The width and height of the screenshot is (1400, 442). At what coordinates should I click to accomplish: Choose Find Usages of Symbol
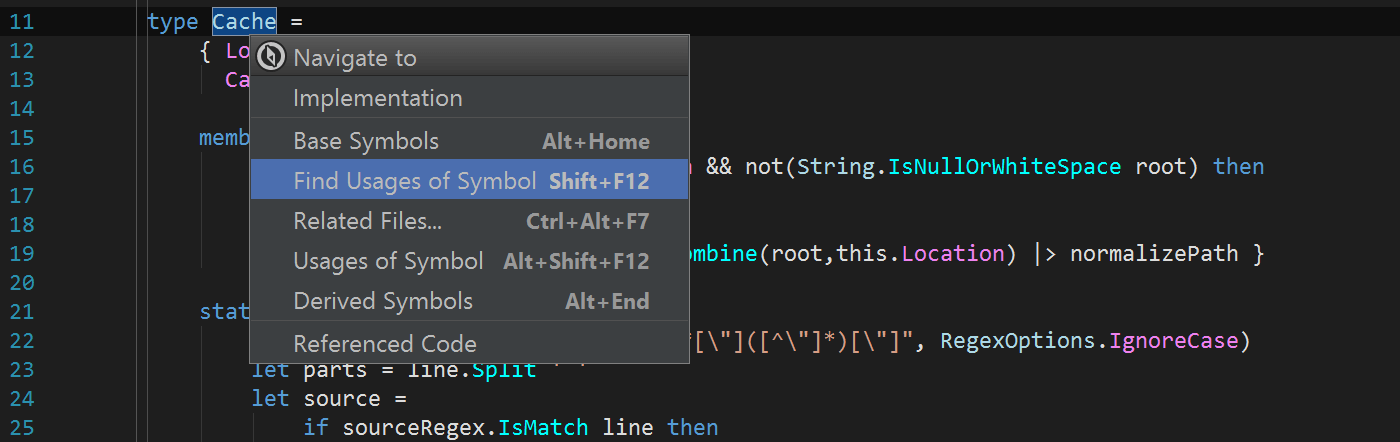(x=469, y=181)
